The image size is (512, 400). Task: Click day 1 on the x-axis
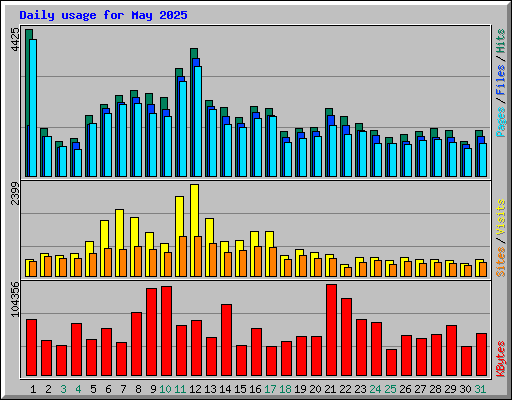(x=33, y=389)
